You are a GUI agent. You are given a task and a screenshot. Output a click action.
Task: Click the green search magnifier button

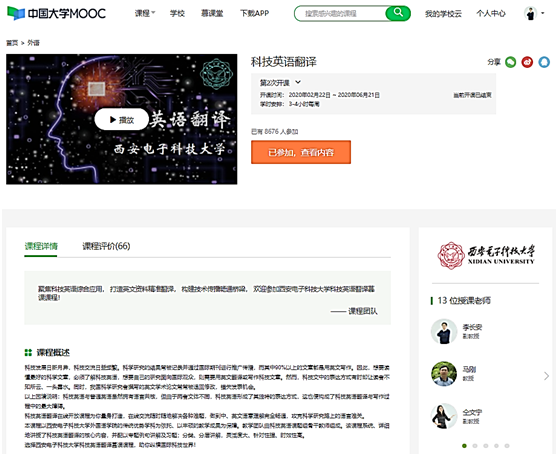(398, 13)
